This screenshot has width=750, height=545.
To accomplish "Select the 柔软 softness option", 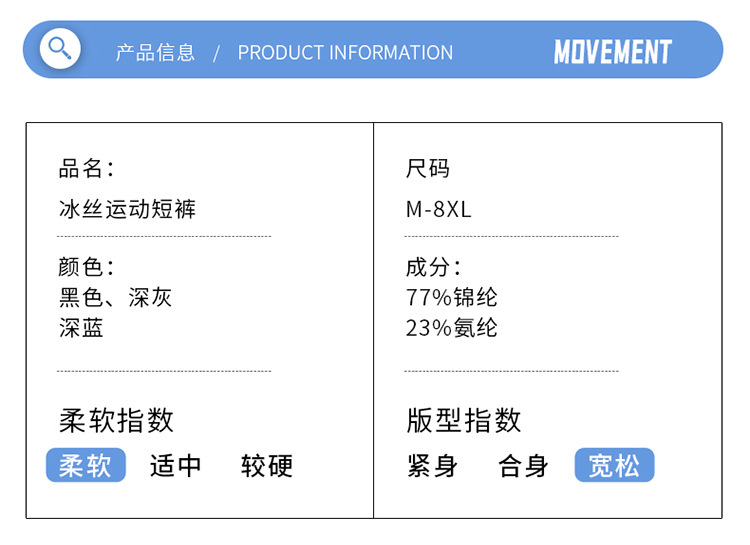I will [86, 465].
